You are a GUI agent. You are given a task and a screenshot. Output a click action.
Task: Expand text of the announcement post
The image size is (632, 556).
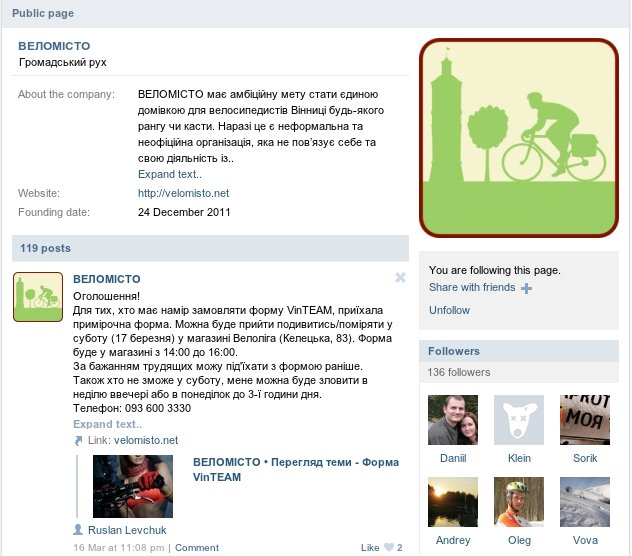(107, 424)
